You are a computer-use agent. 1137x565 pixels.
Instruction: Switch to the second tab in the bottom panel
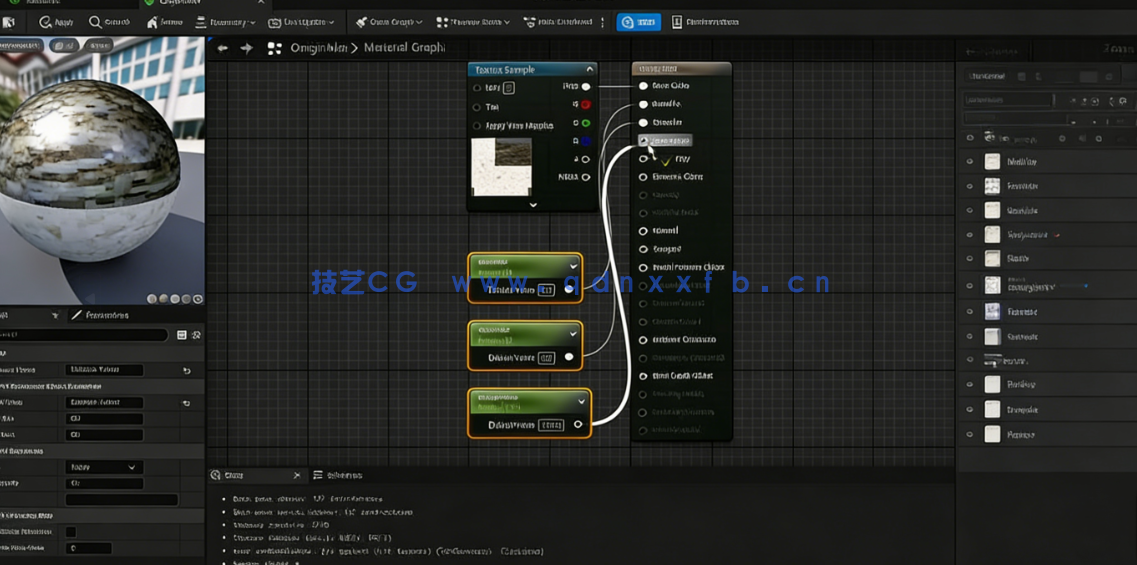pyautogui.click(x=337, y=475)
